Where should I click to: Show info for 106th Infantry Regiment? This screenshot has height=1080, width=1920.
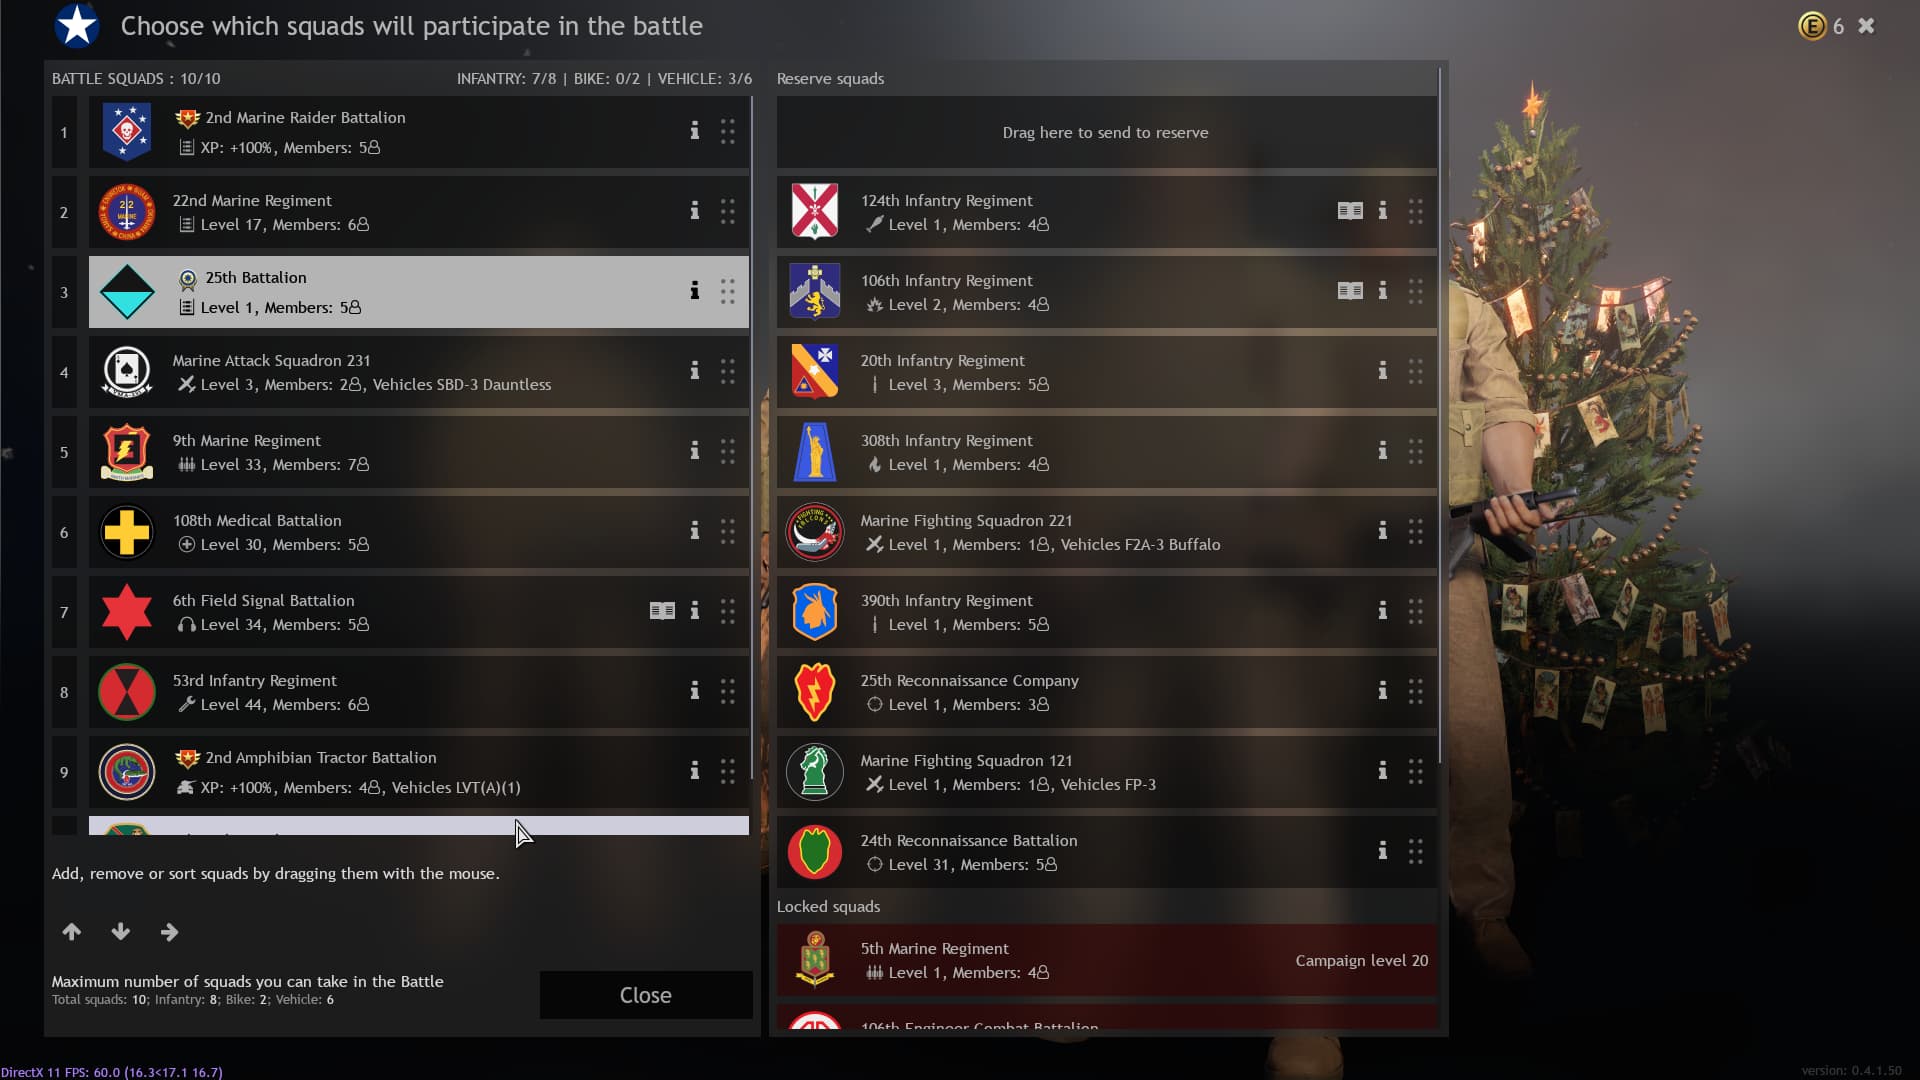(1382, 291)
